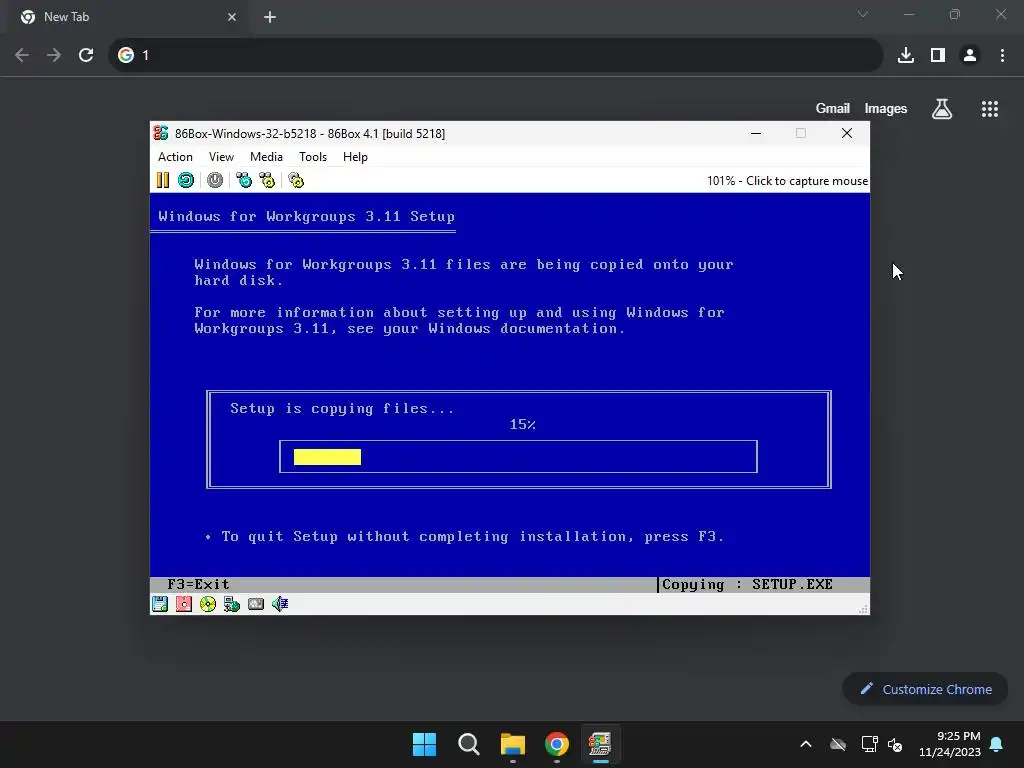Screen dimensions: 1024x768
Task: Open the Media menu
Action: coord(266,157)
